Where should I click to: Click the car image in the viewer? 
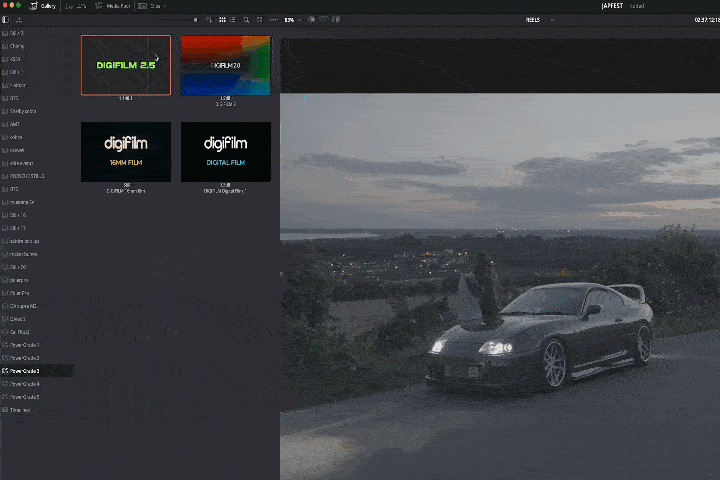[x=540, y=338]
